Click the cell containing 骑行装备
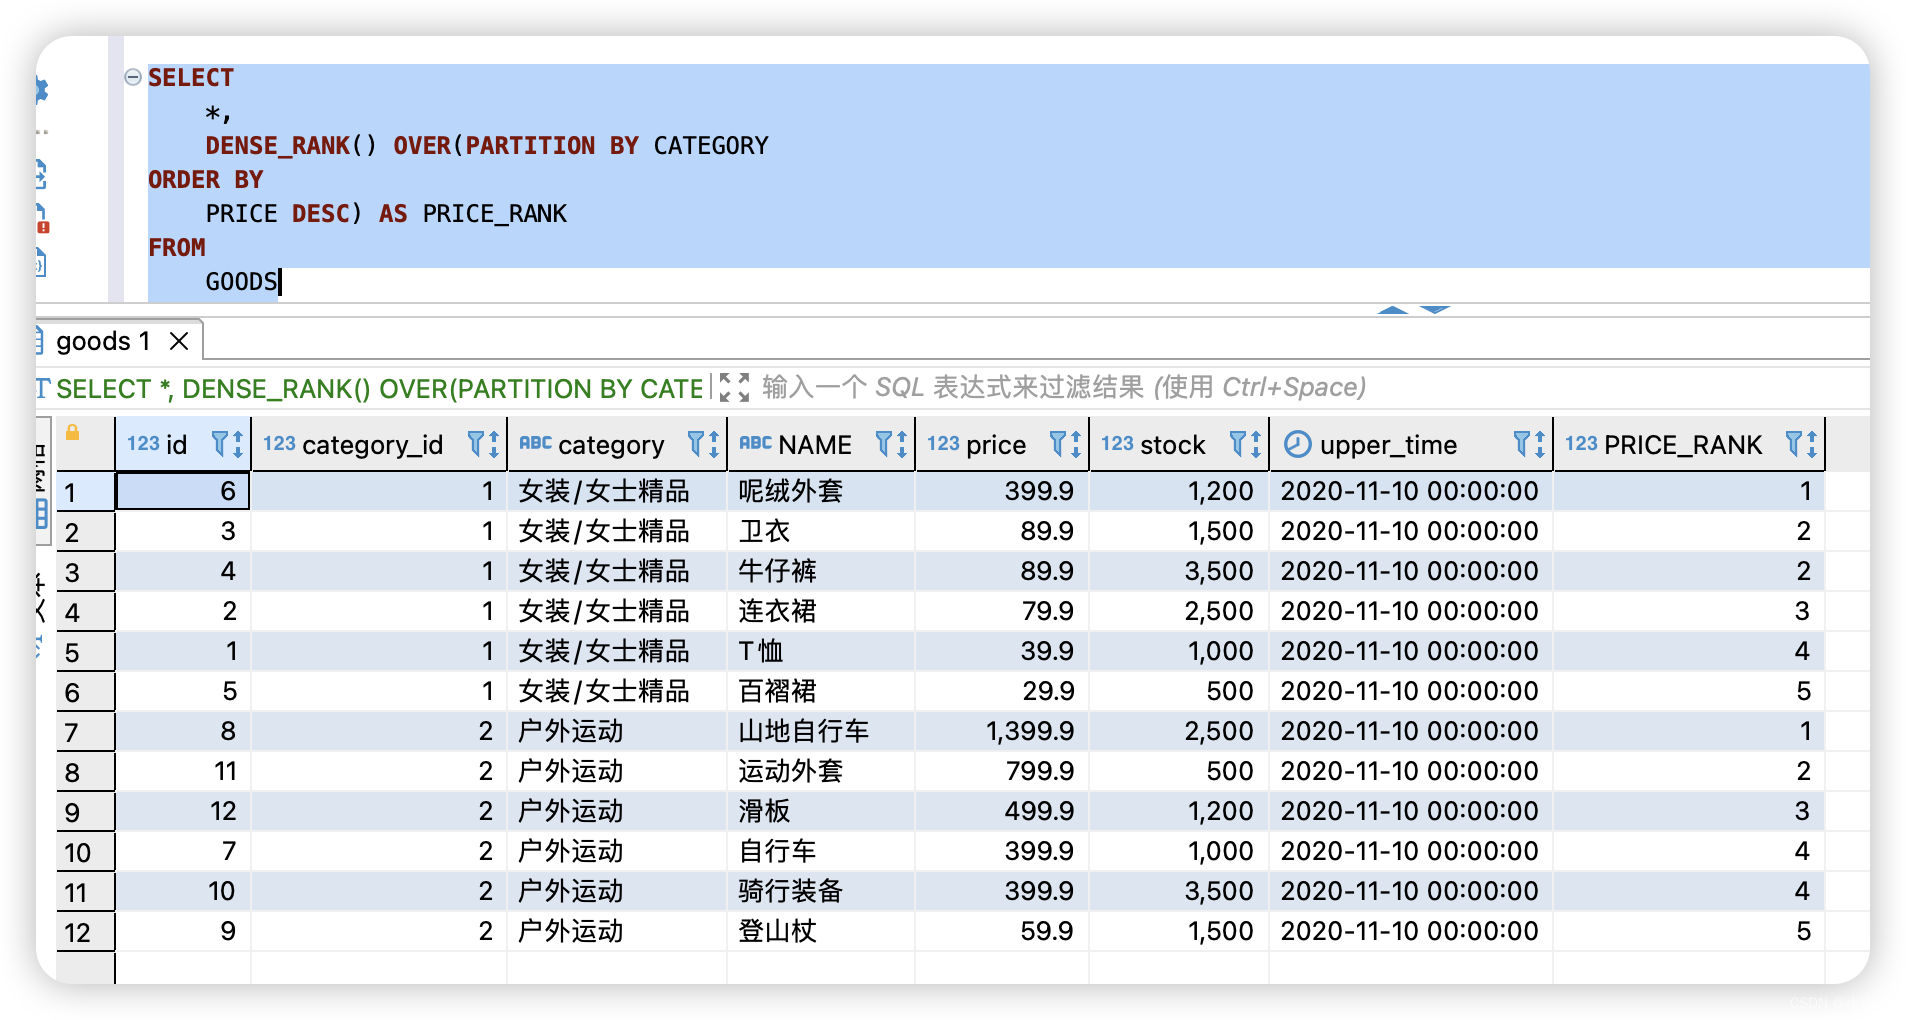The width and height of the screenshot is (1906, 1020). coord(820,891)
